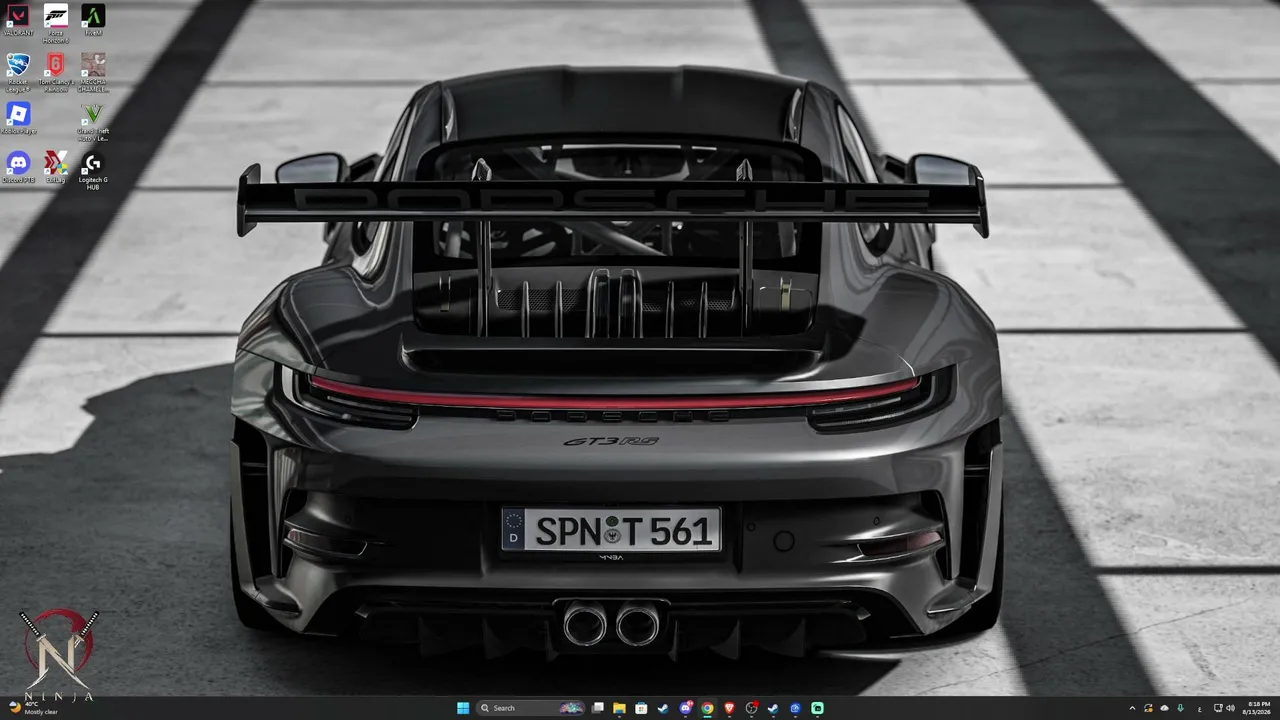This screenshot has height=720, width=1280.
Task: Switch to Google Chrome on the taskbar
Action: point(708,708)
